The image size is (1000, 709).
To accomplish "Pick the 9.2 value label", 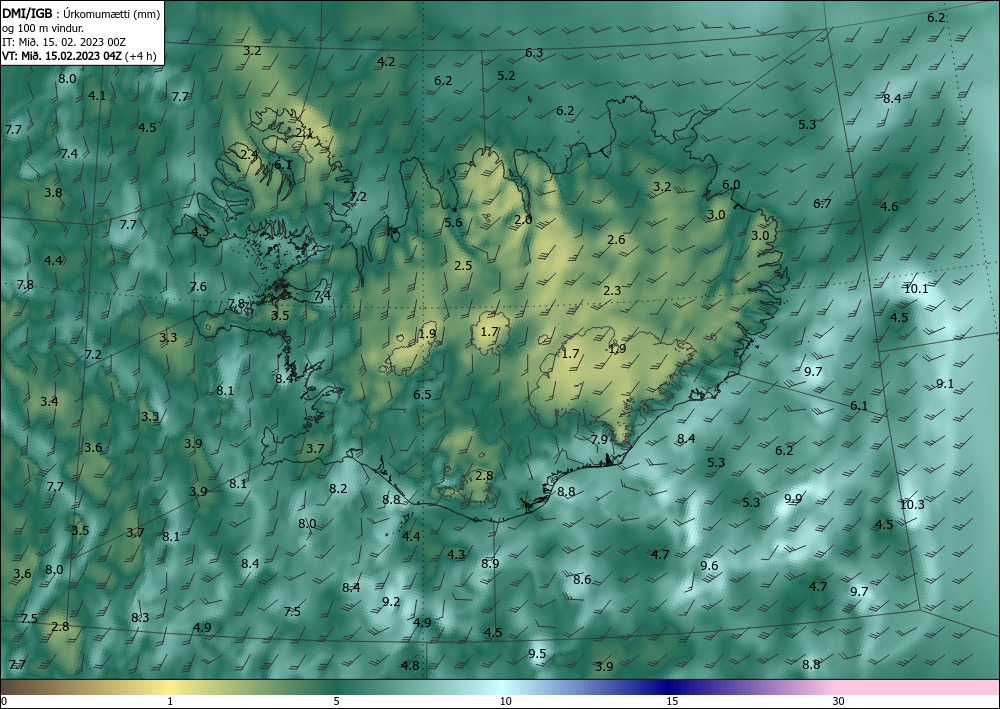I will pos(391,601).
